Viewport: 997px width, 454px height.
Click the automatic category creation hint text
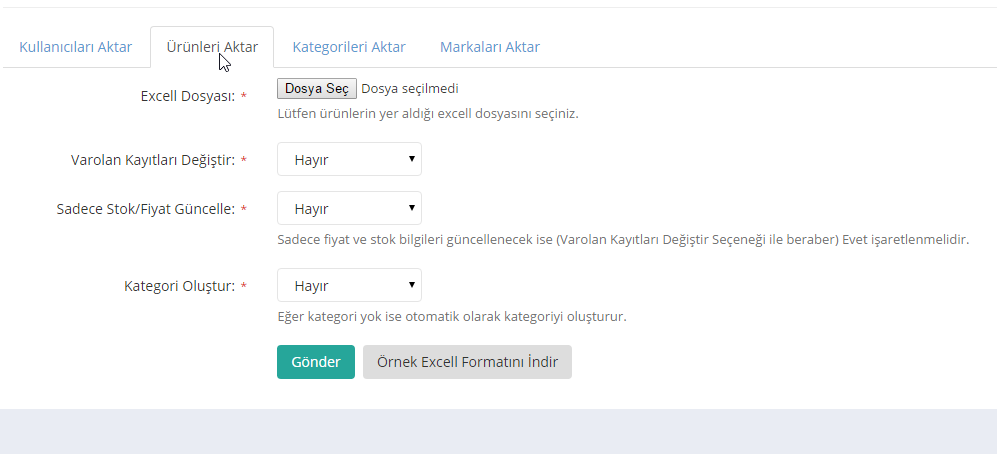(451, 317)
